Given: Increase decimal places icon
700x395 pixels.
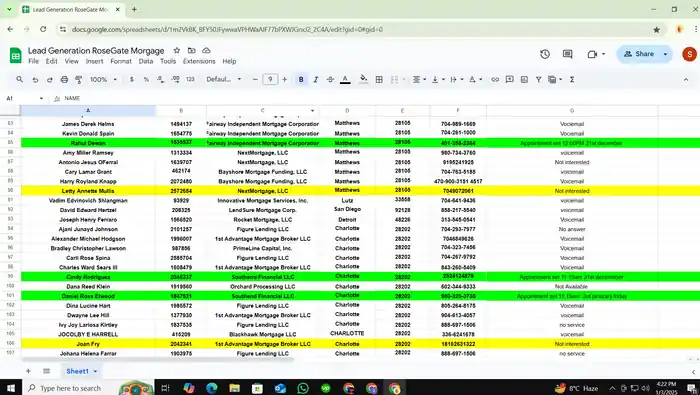Looking at the screenshot, I should 175,79.
